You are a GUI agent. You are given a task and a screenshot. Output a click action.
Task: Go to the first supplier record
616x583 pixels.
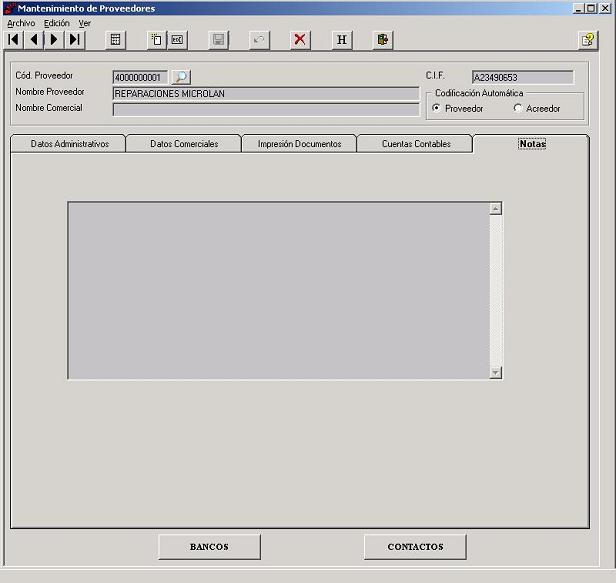14,40
